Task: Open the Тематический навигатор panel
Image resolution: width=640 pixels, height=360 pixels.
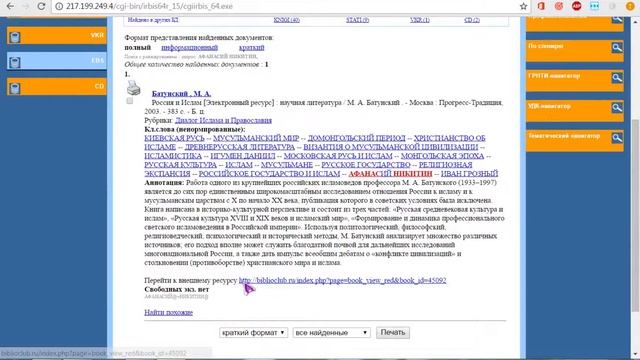Action: tap(575, 141)
